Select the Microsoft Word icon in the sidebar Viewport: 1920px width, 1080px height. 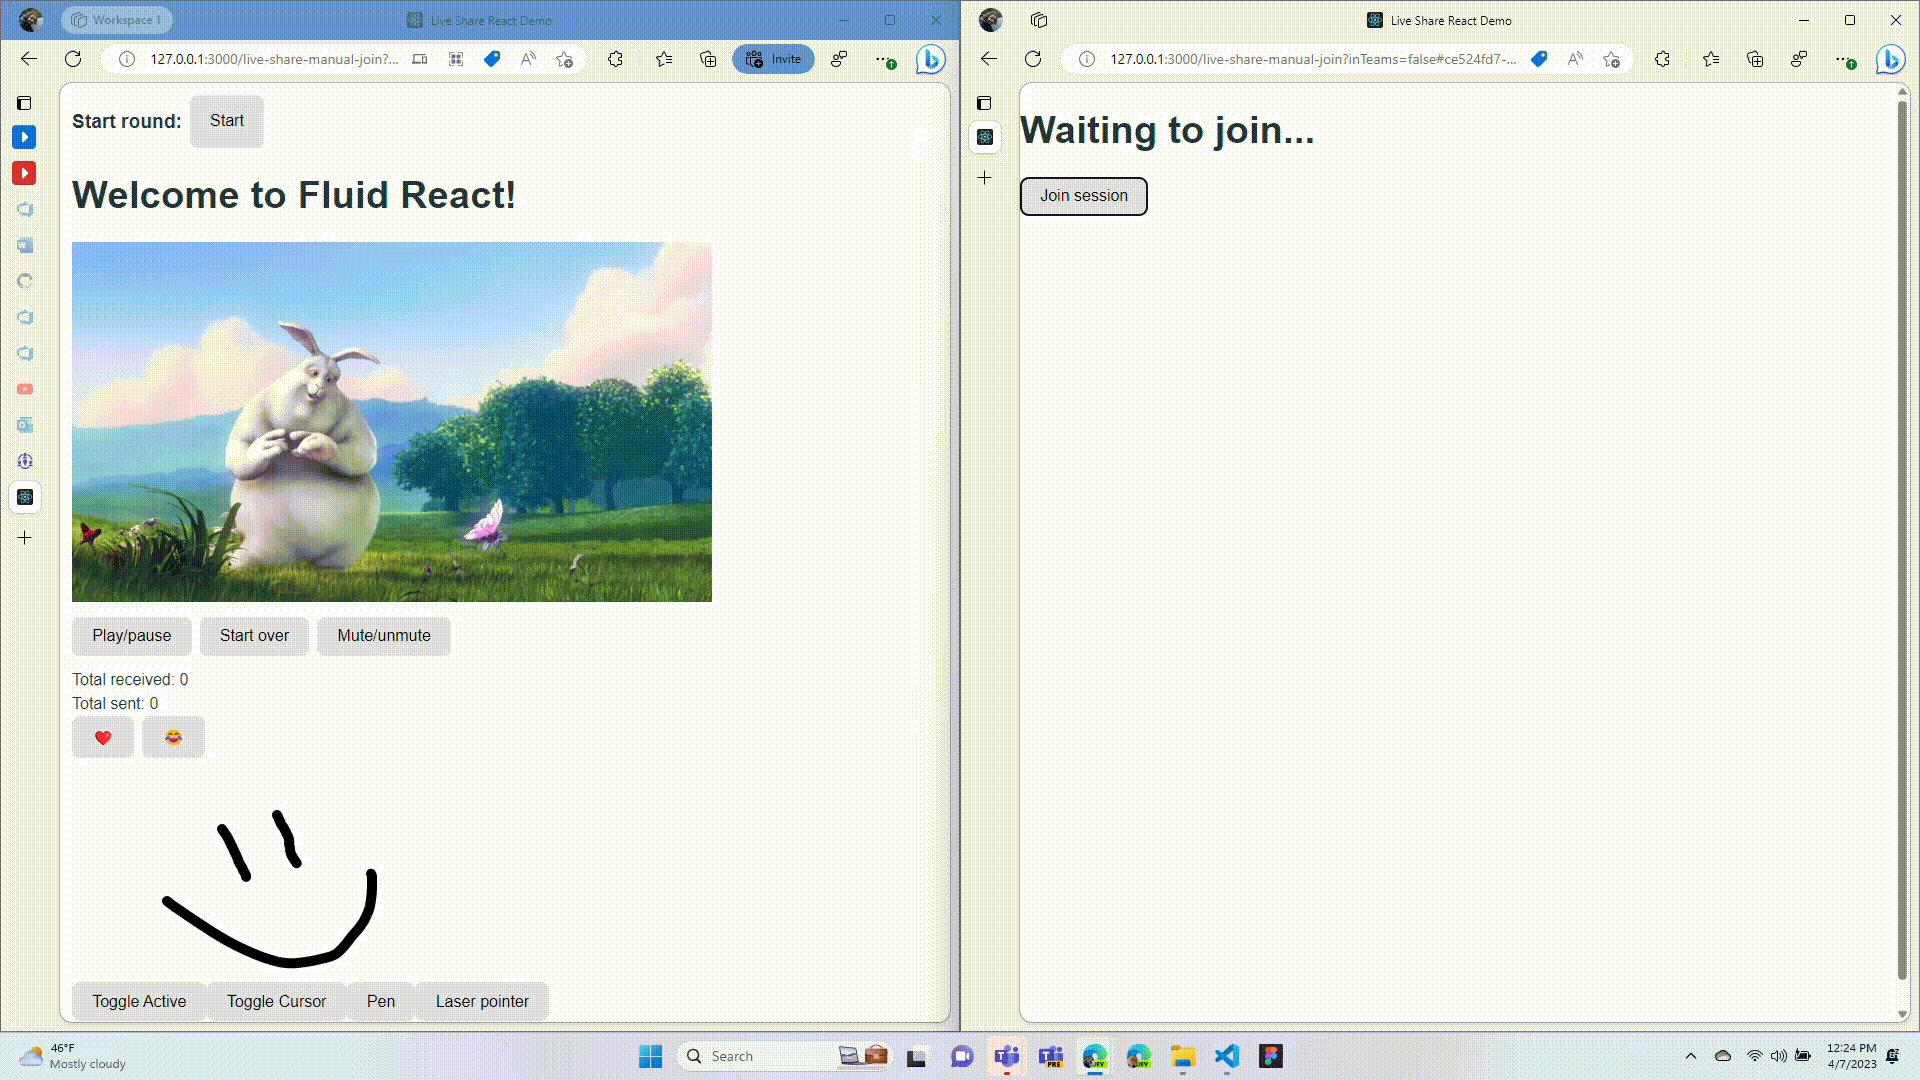24,245
